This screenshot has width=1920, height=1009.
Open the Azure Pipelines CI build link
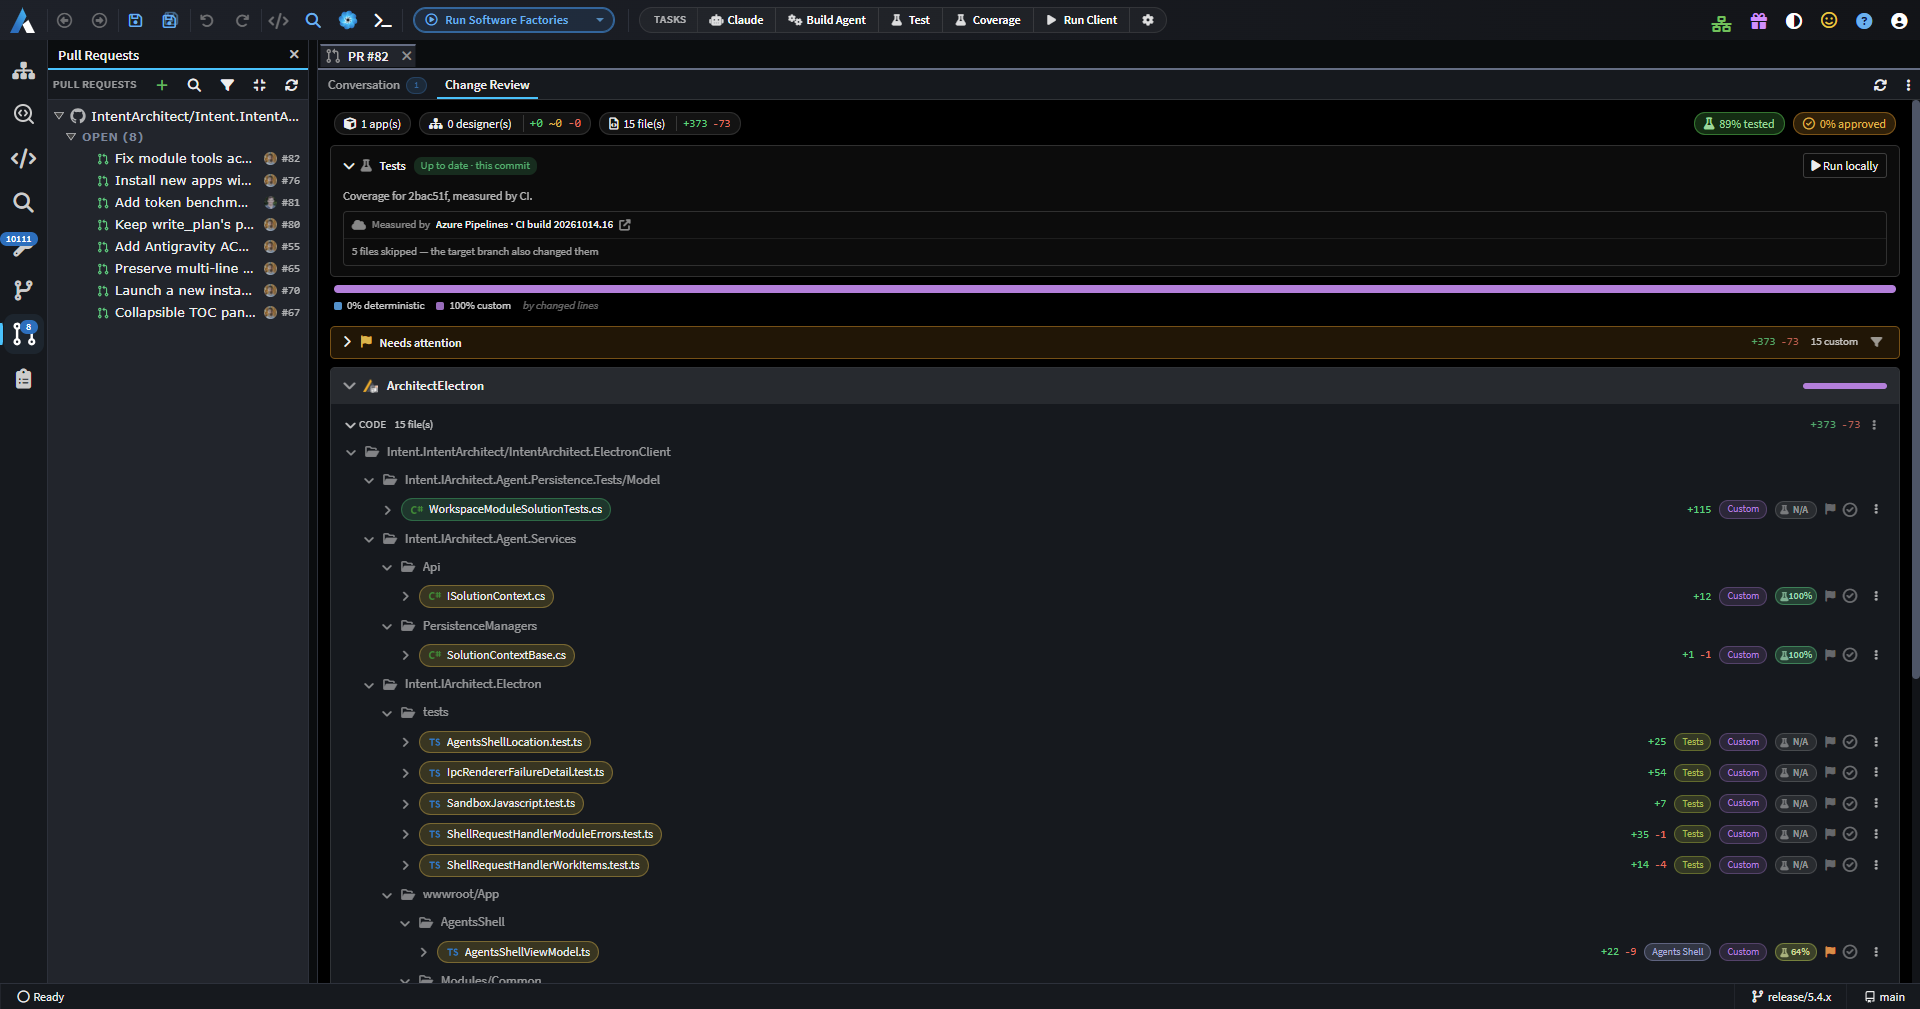(625, 225)
